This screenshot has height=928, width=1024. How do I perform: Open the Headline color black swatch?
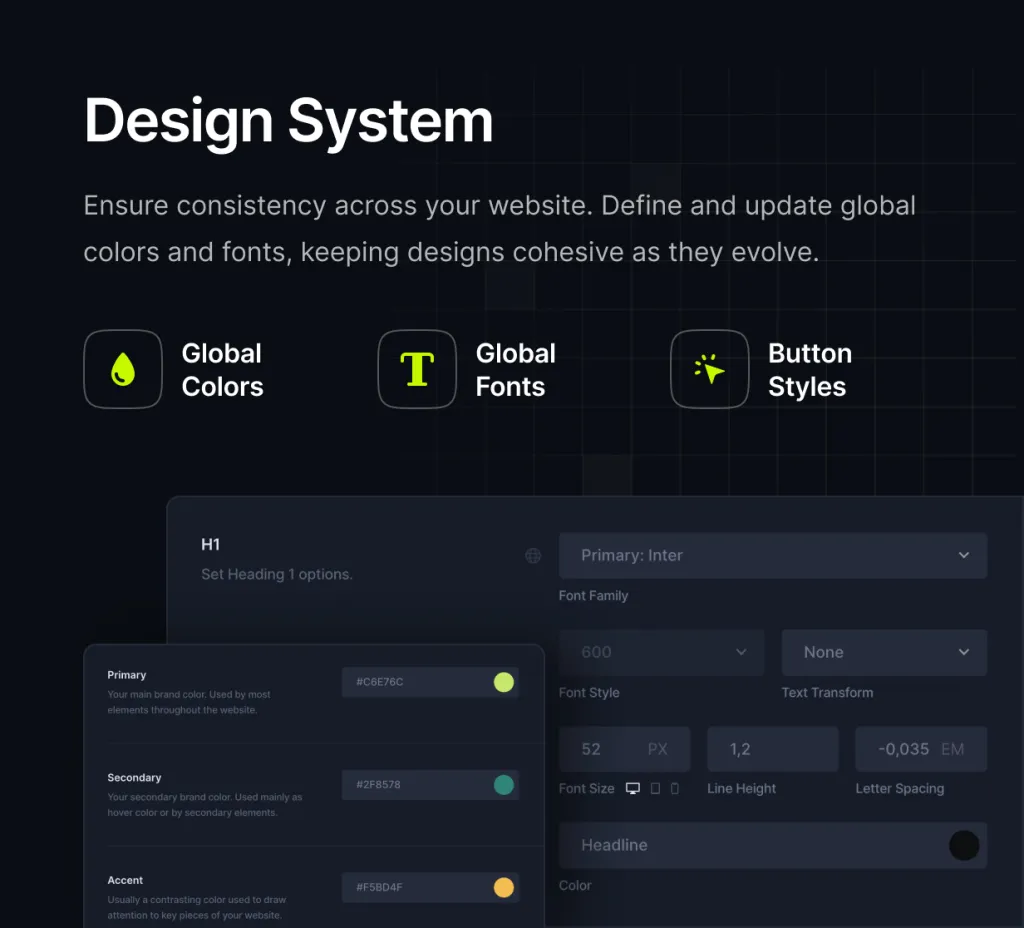(963, 845)
